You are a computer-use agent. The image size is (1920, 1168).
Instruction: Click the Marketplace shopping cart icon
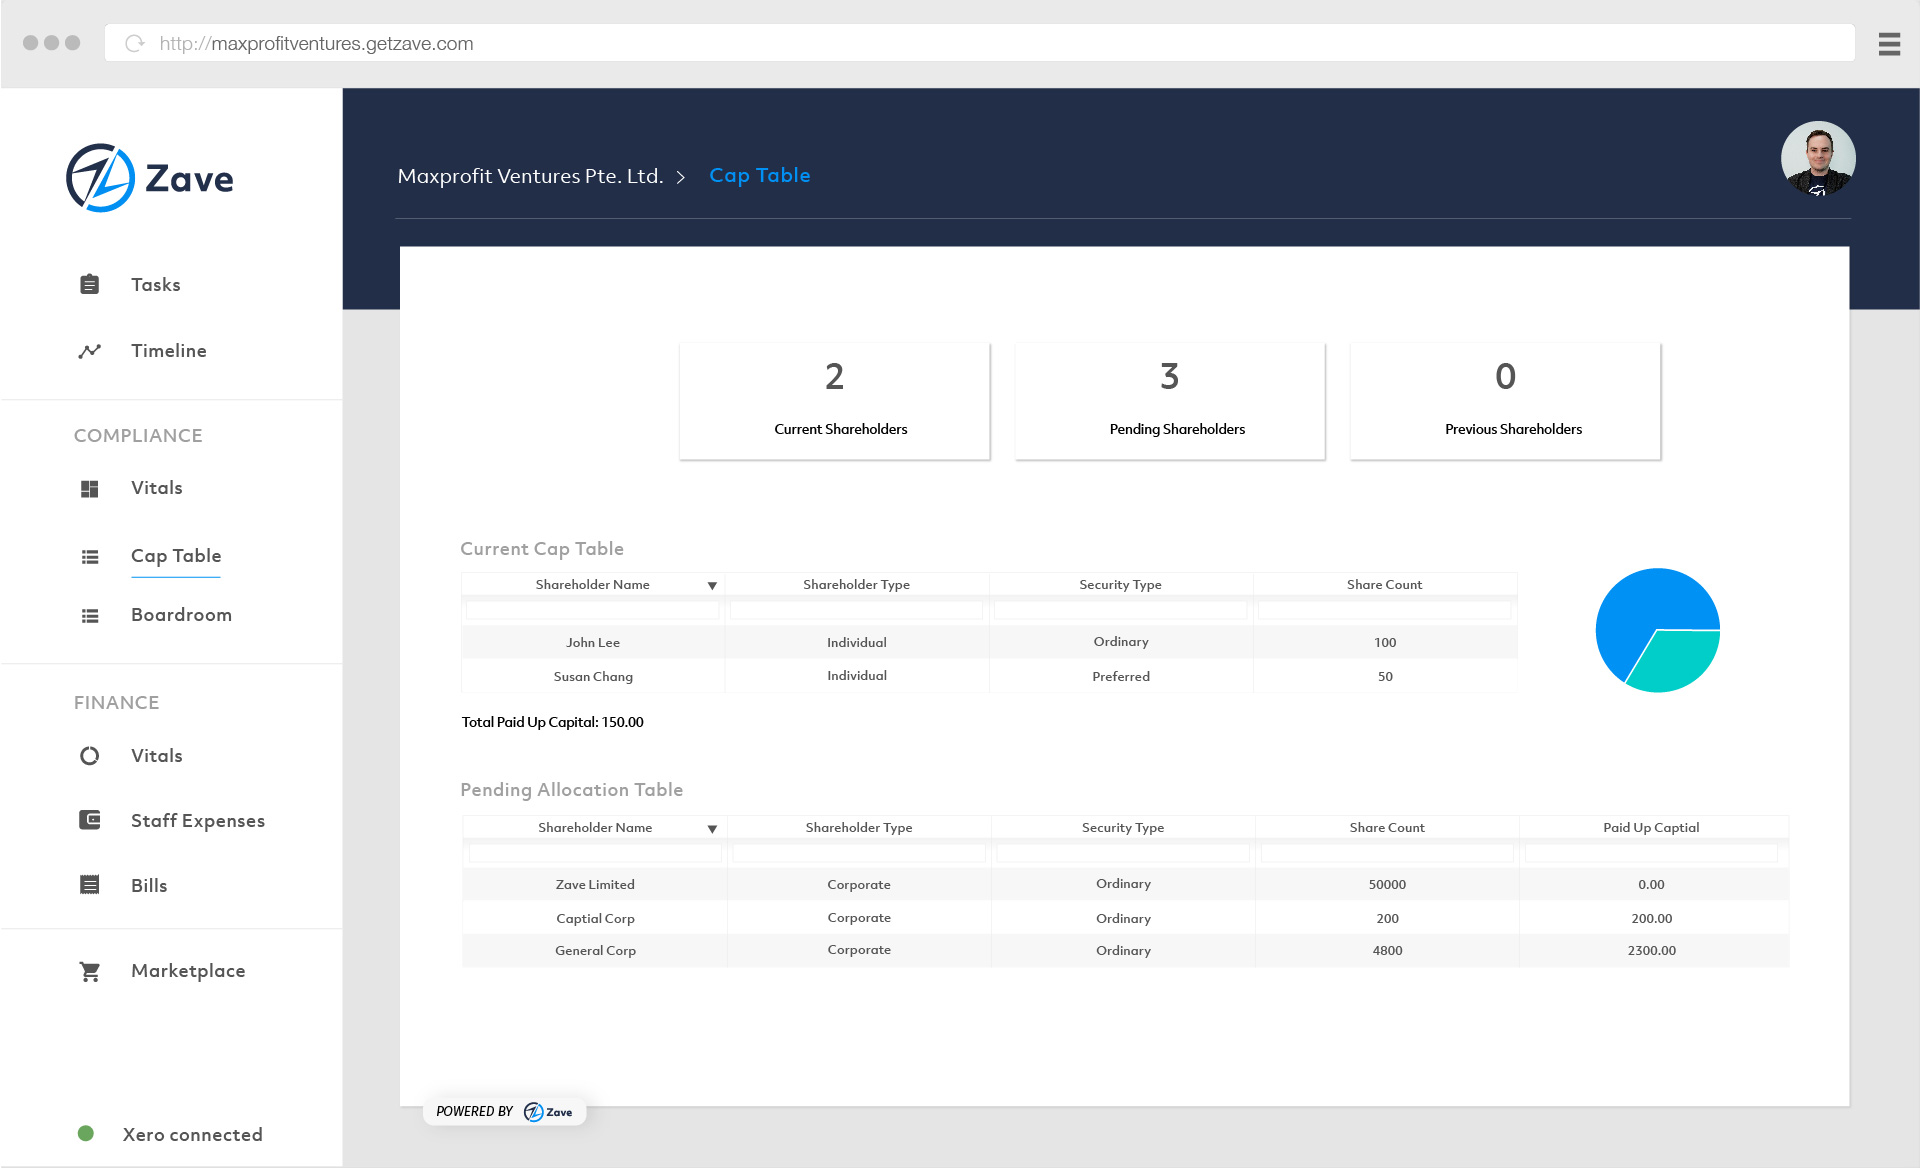point(89,971)
